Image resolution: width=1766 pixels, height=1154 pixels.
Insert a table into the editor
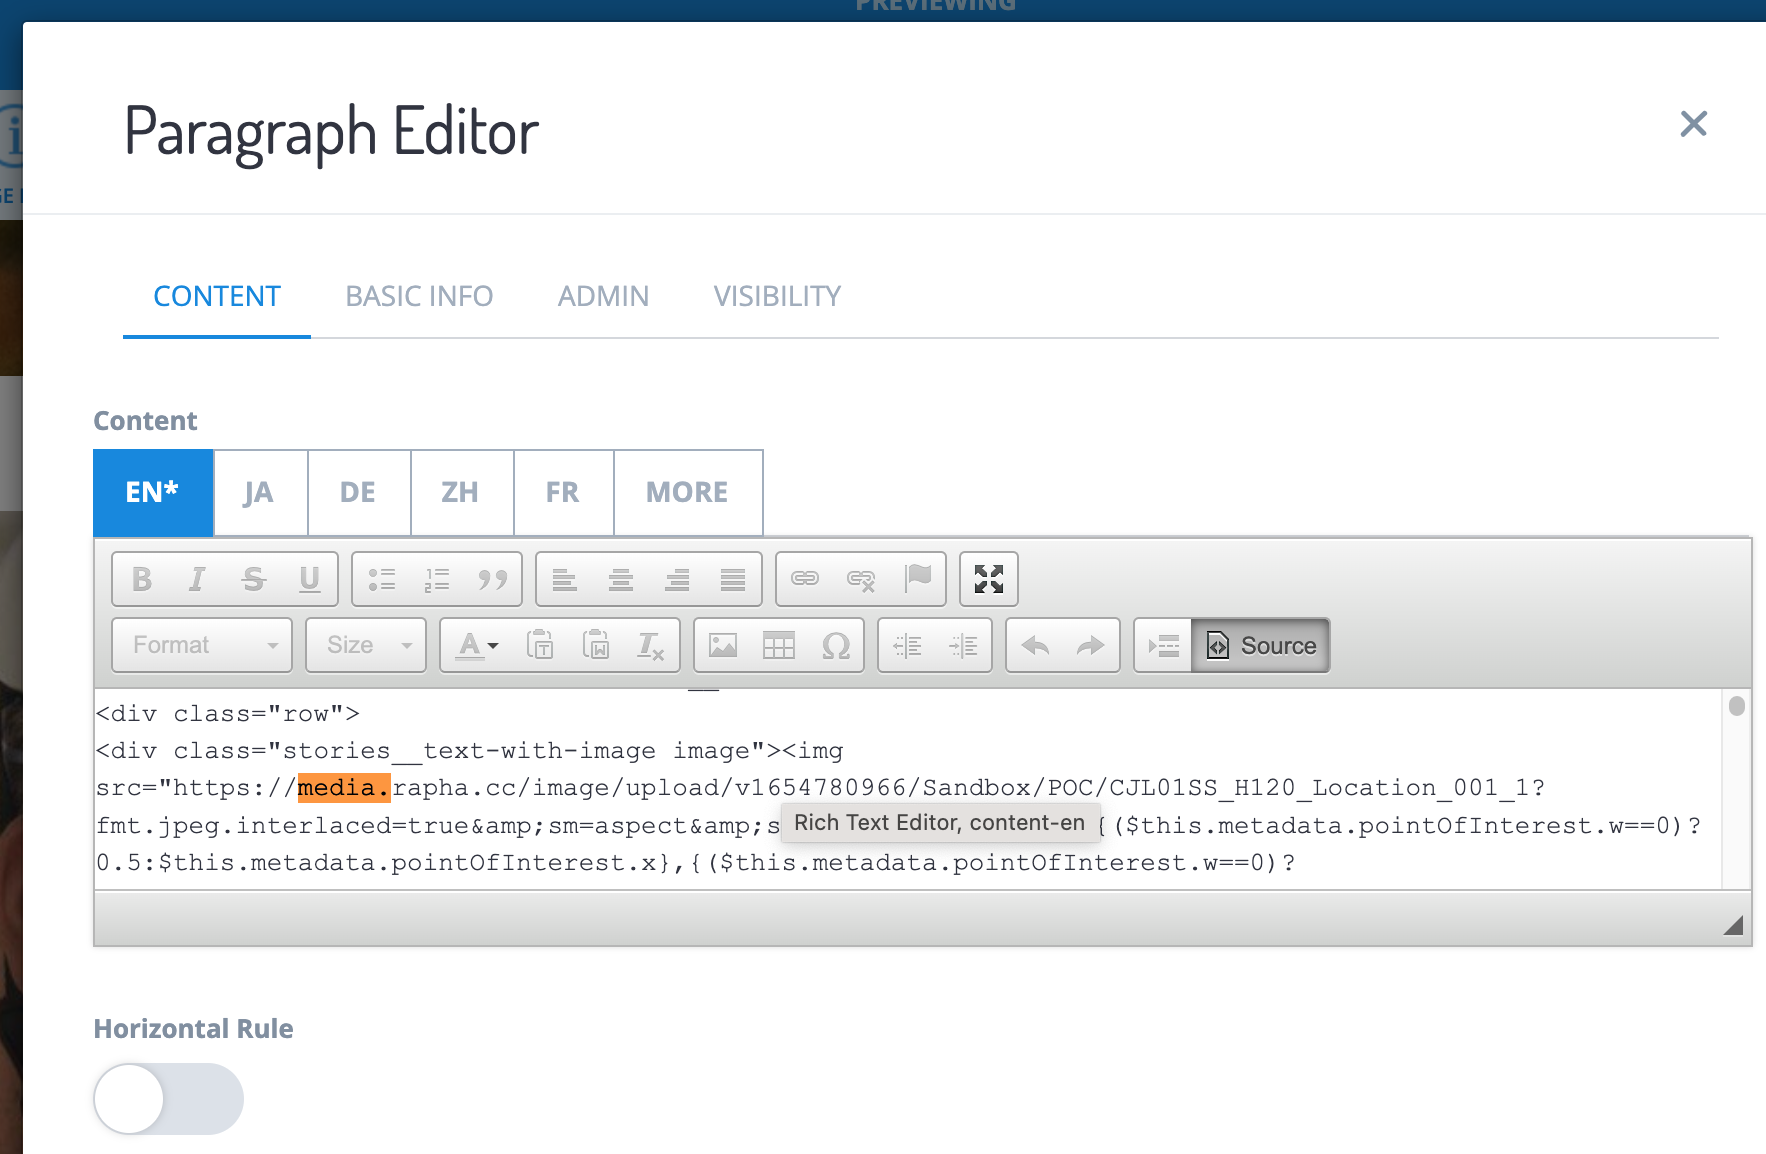[778, 646]
